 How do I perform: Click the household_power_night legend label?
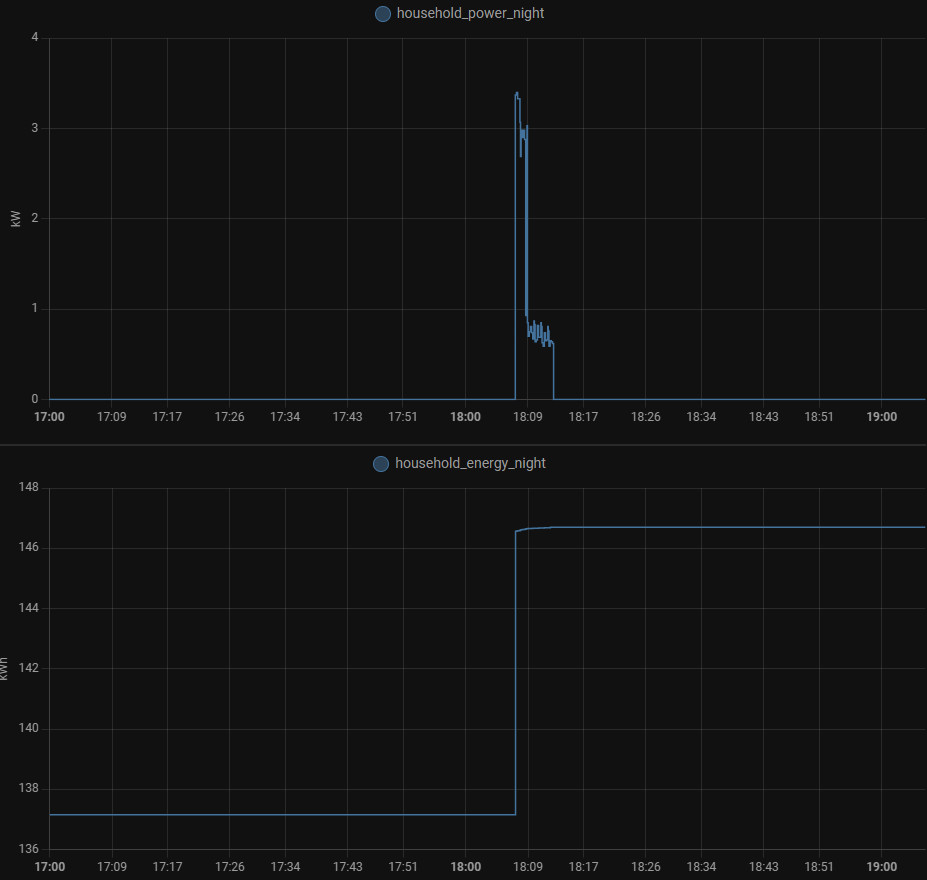(x=470, y=14)
